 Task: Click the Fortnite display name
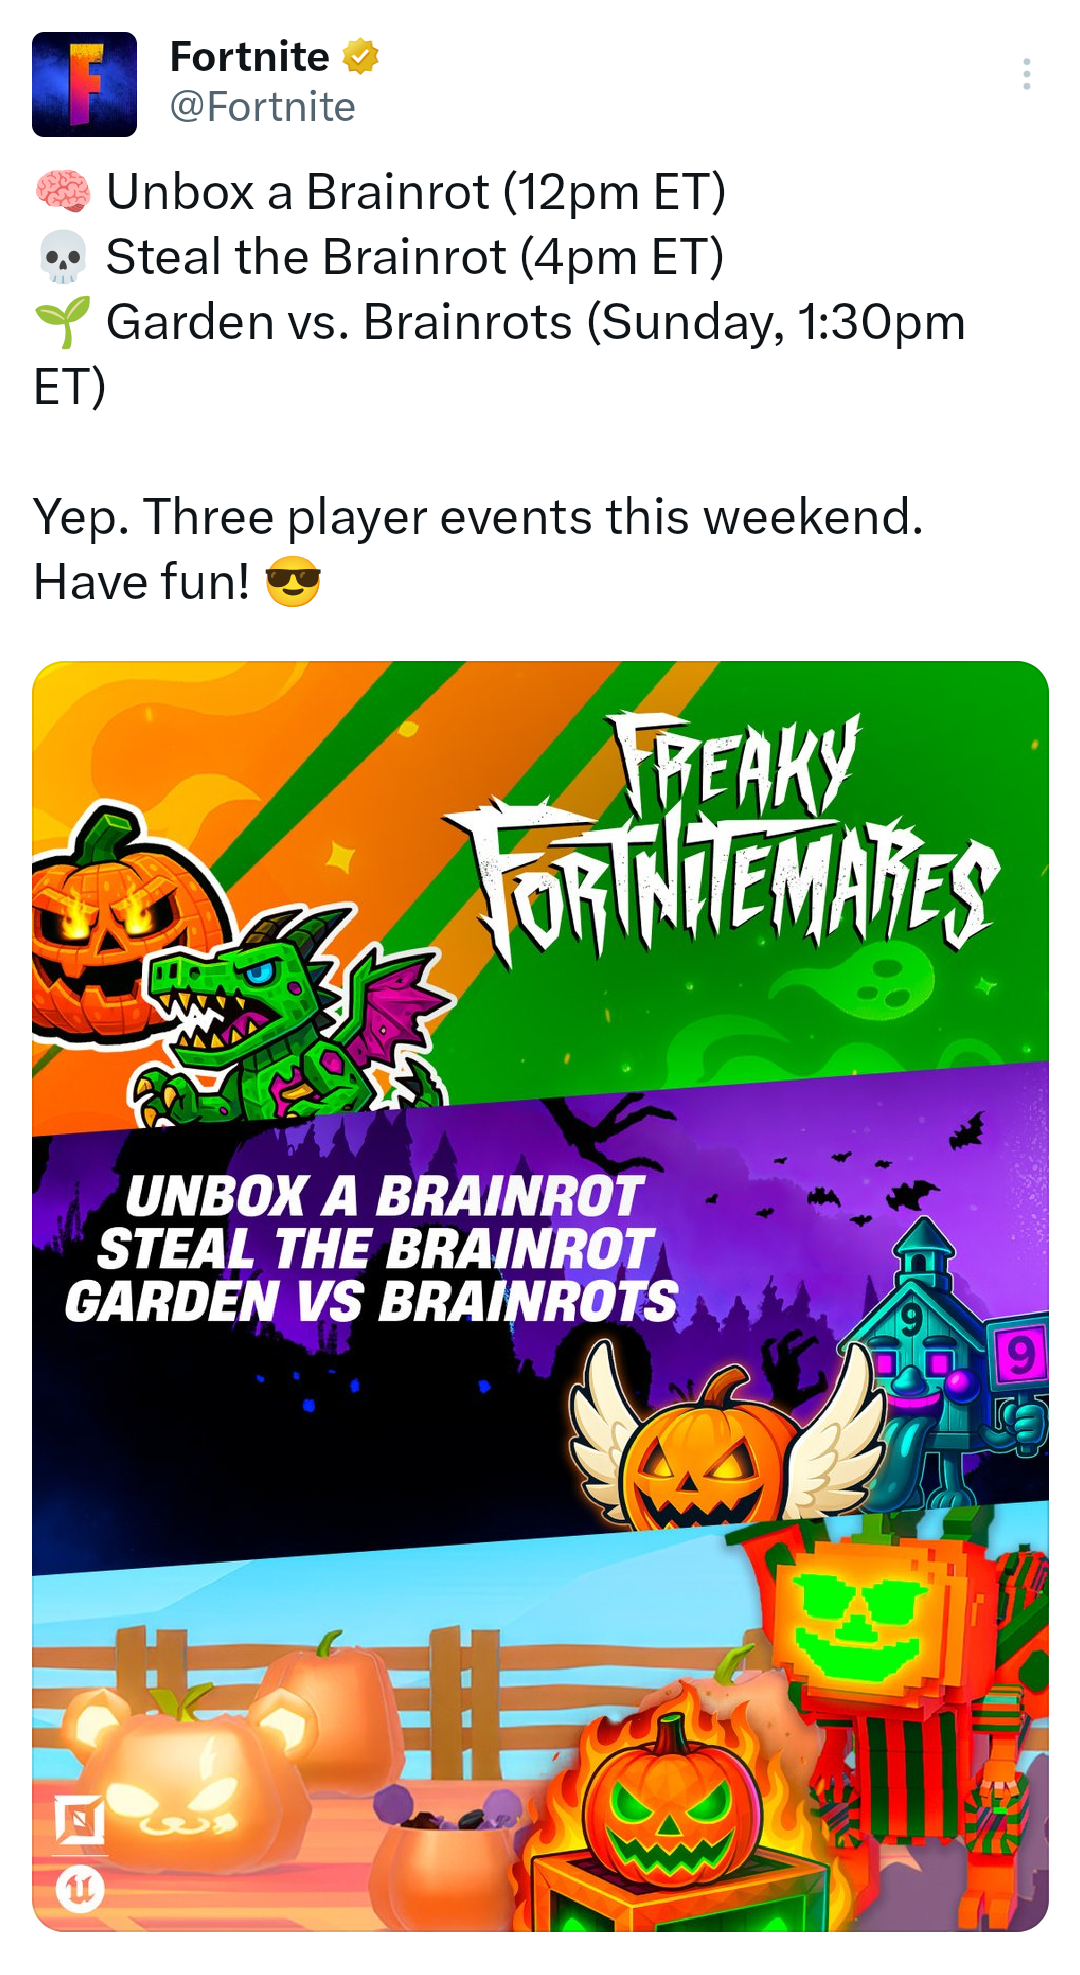249,56
